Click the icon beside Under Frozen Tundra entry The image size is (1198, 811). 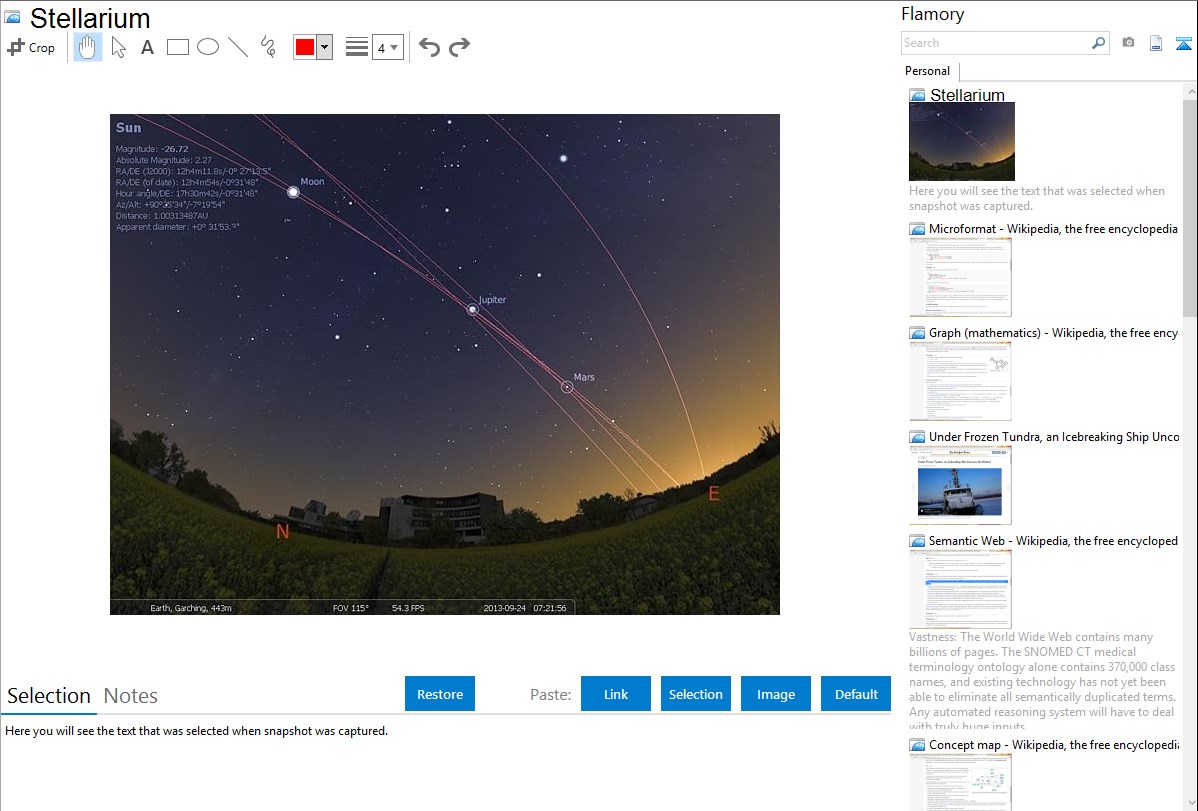917,436
